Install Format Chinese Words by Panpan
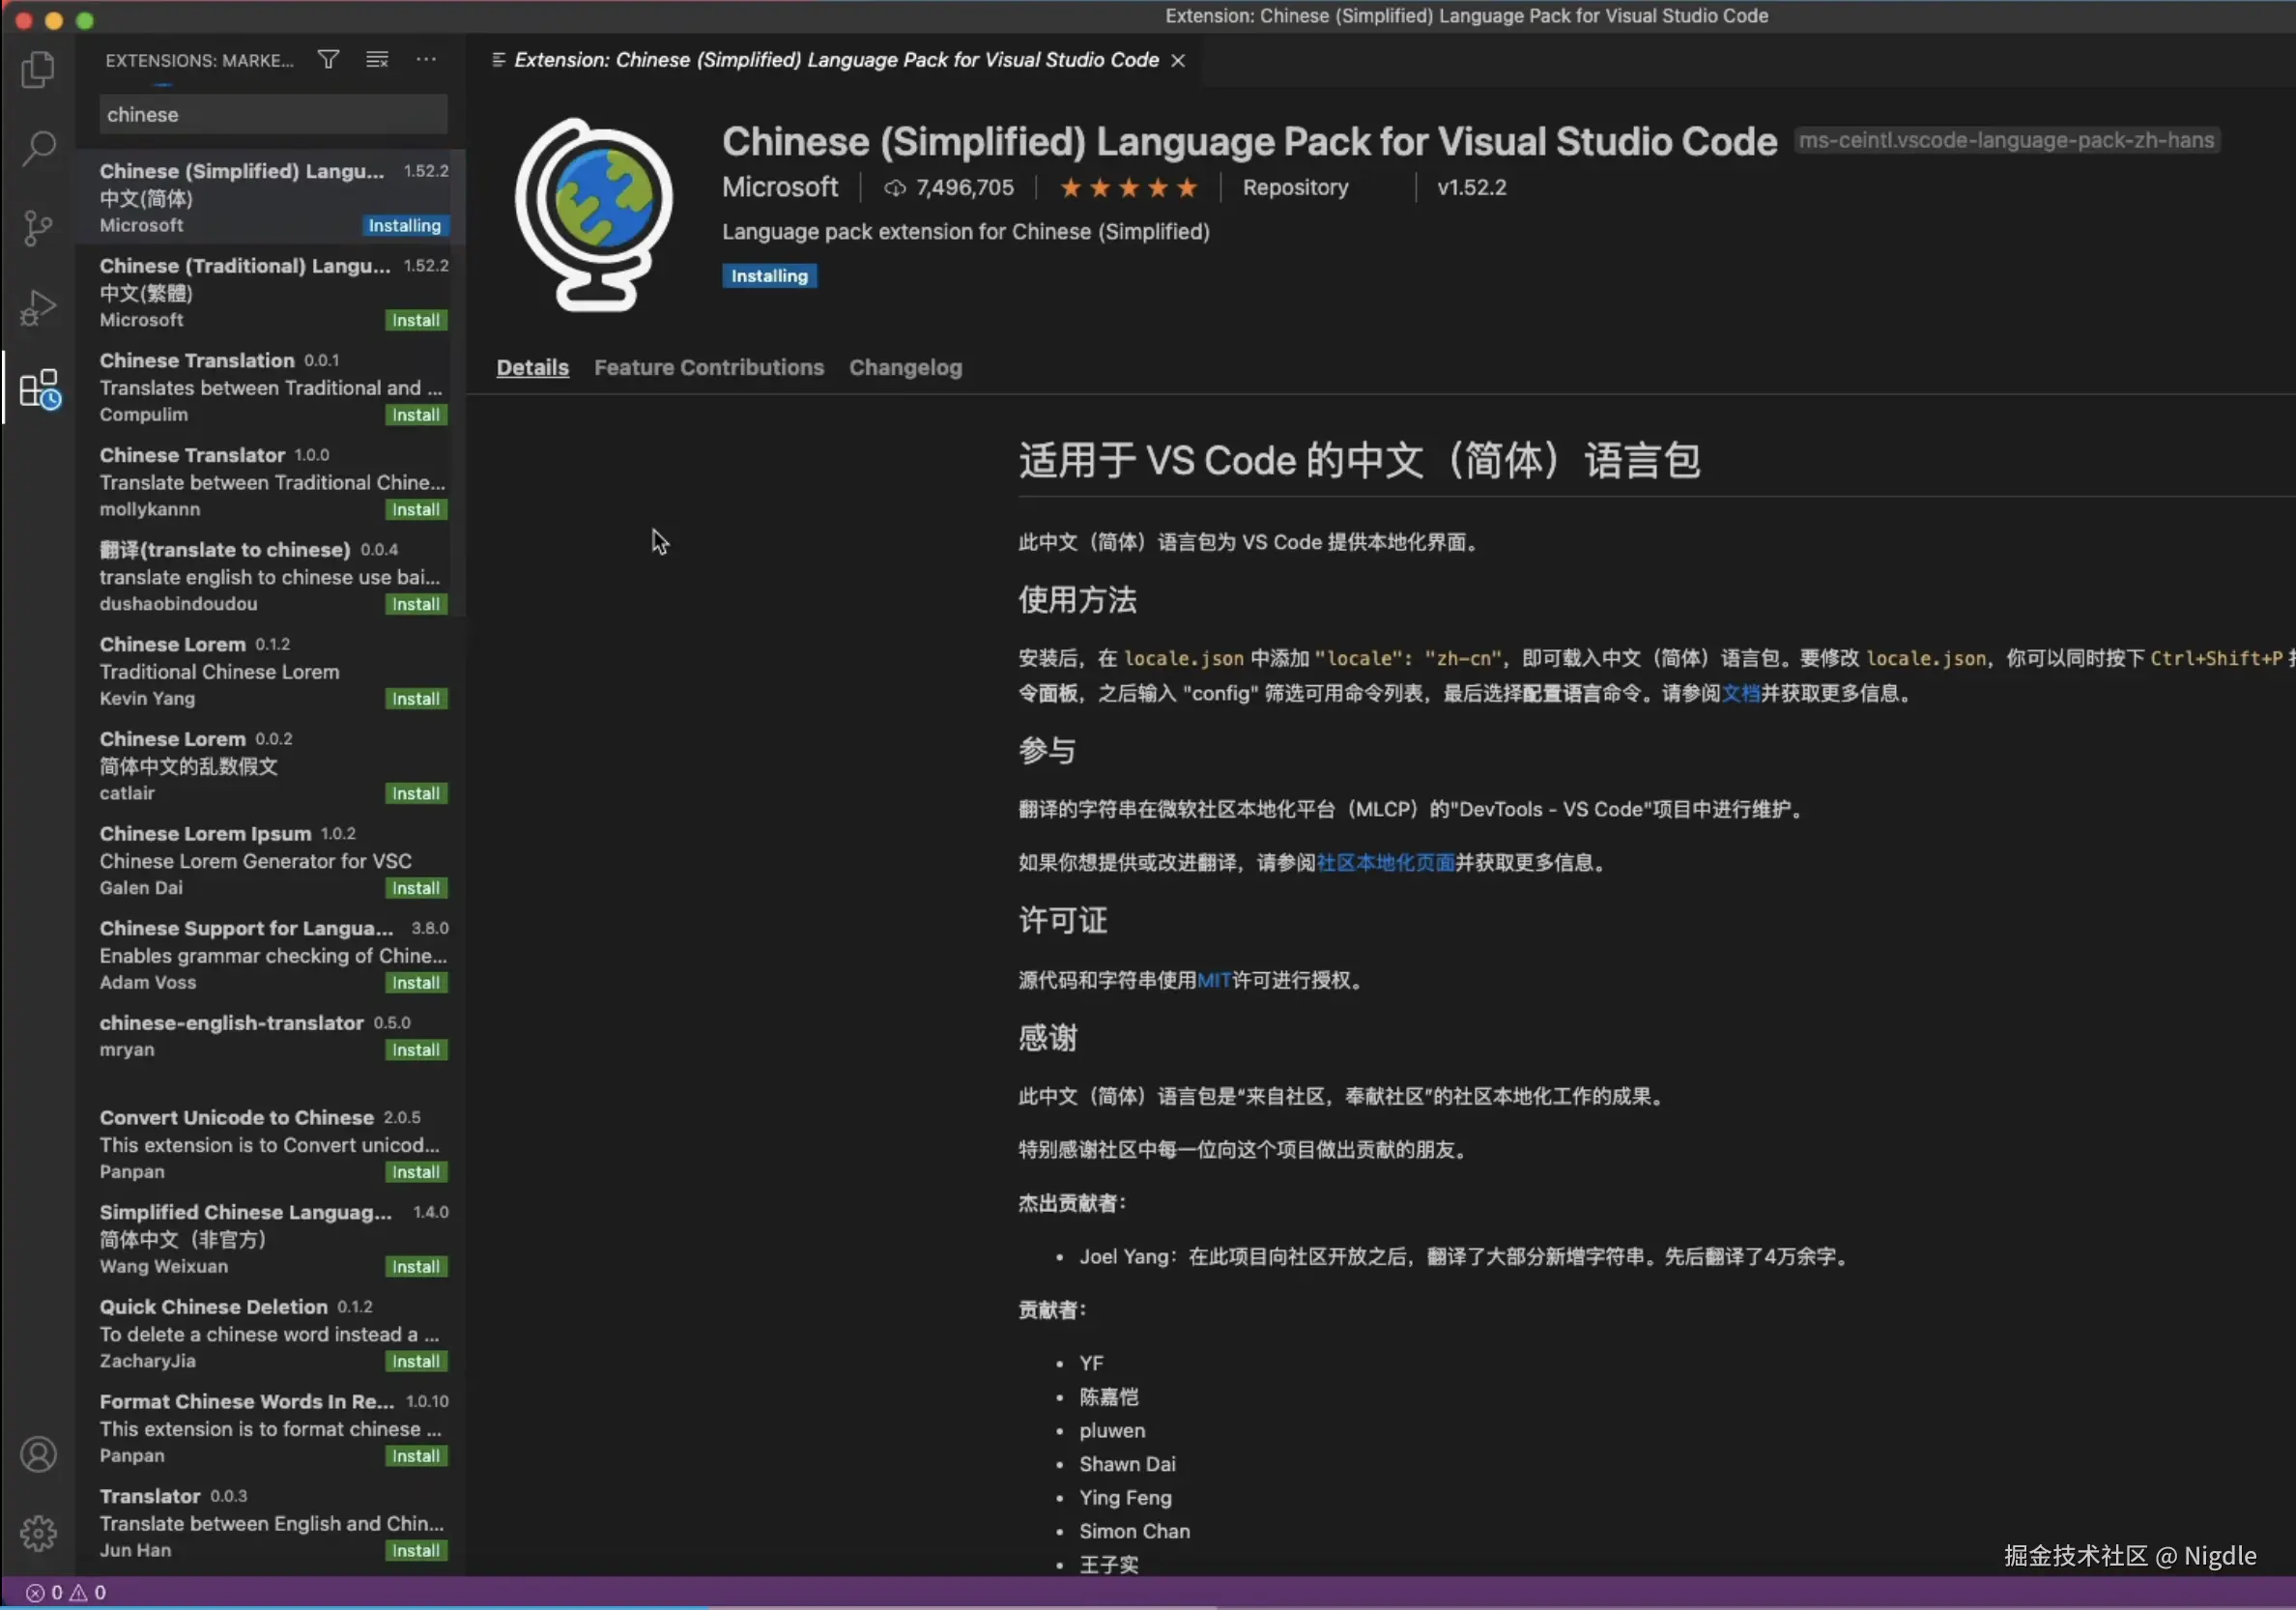This screenshot has height=1610, width=2296. pos(416,1457)
